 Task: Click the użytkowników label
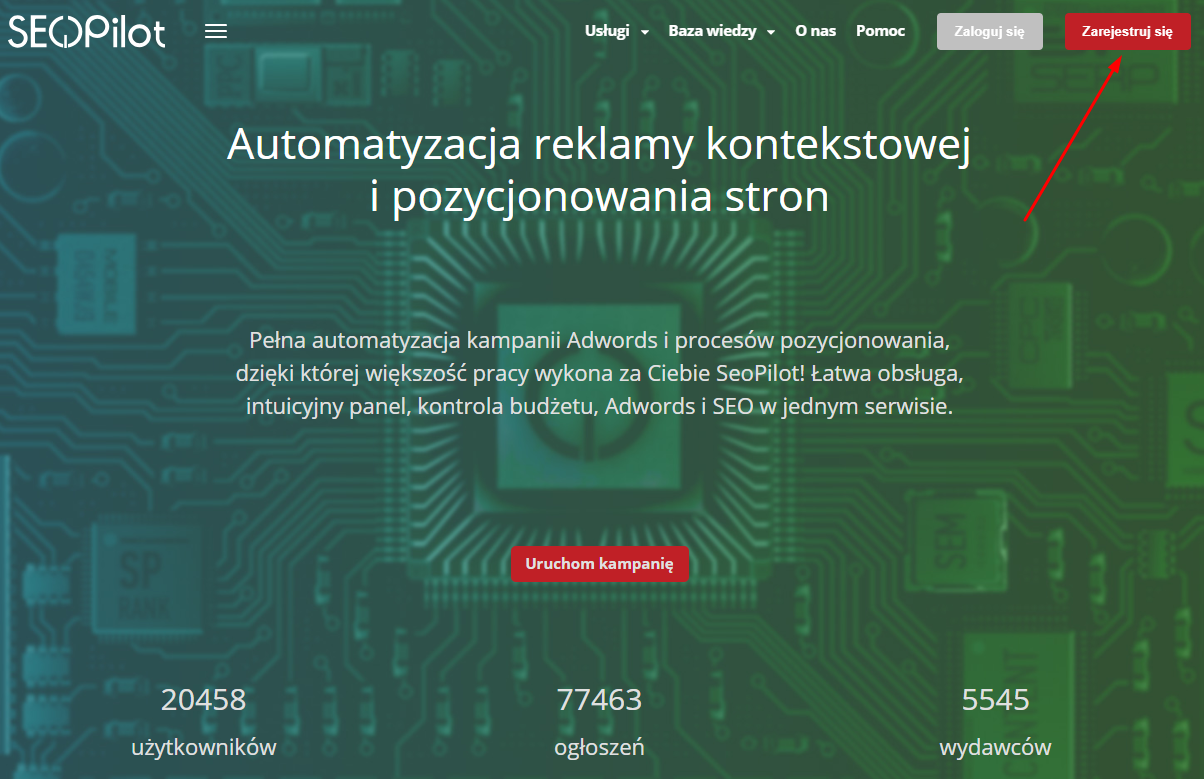(203, 747)
